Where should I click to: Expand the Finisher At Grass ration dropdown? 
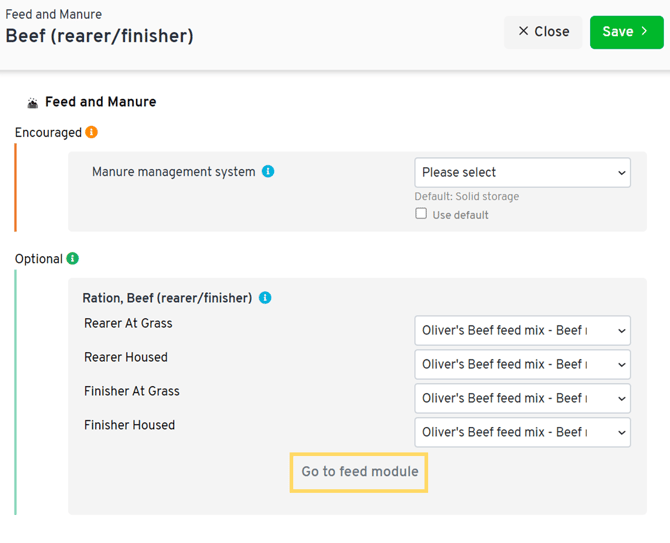(x=522, y=398)
